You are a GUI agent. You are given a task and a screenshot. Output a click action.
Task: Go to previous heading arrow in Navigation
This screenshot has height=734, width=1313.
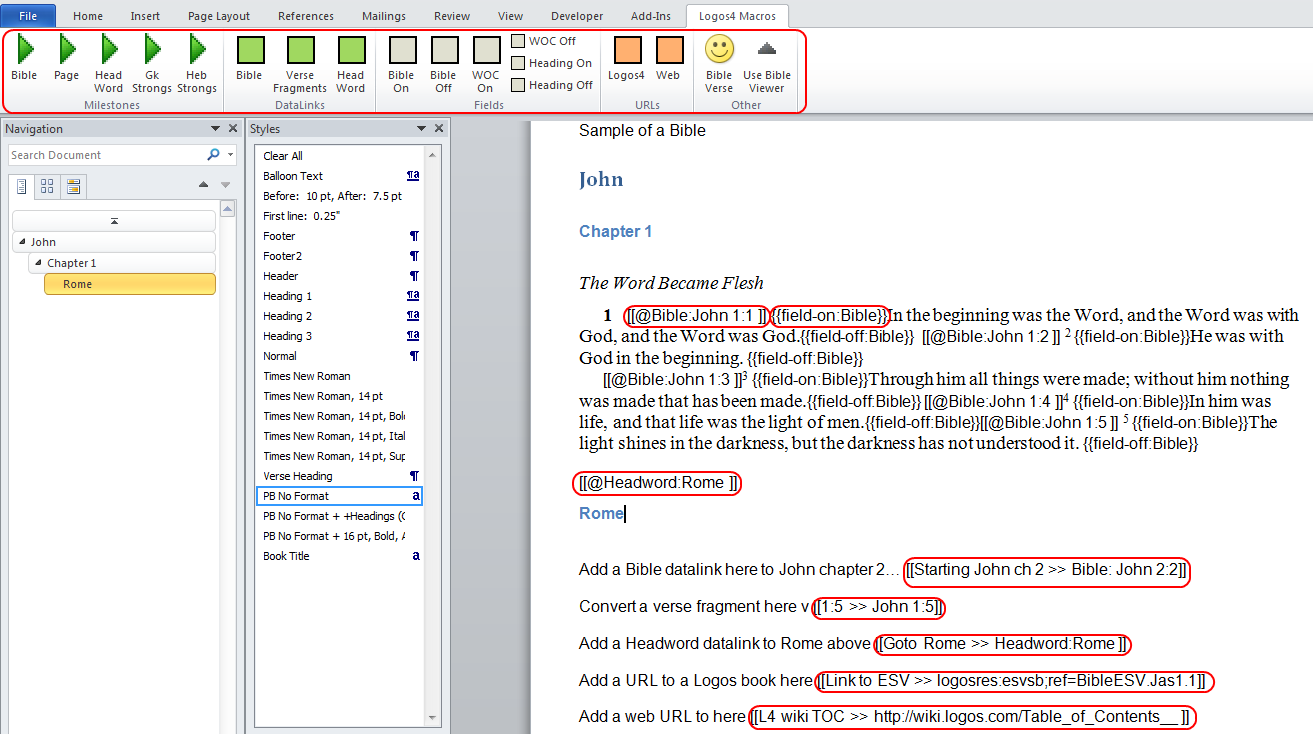tap(204, 185)
